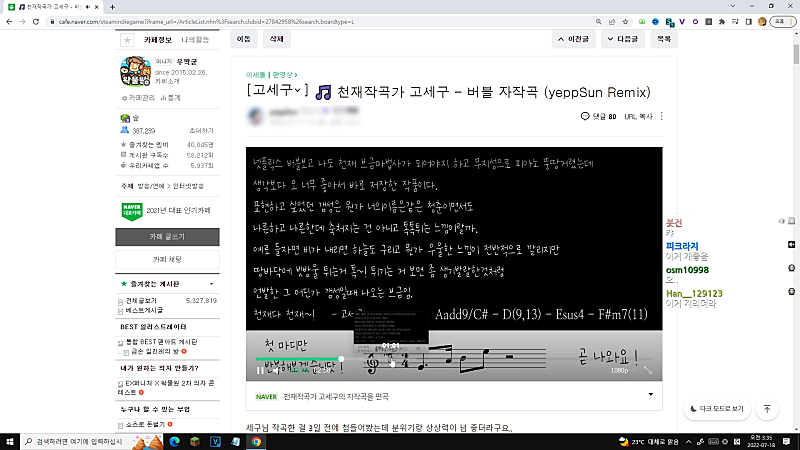800x450 pixels.
Task: Click the 다음글 (next post) button
Action: pyautogui.click(x=622, y=39)
